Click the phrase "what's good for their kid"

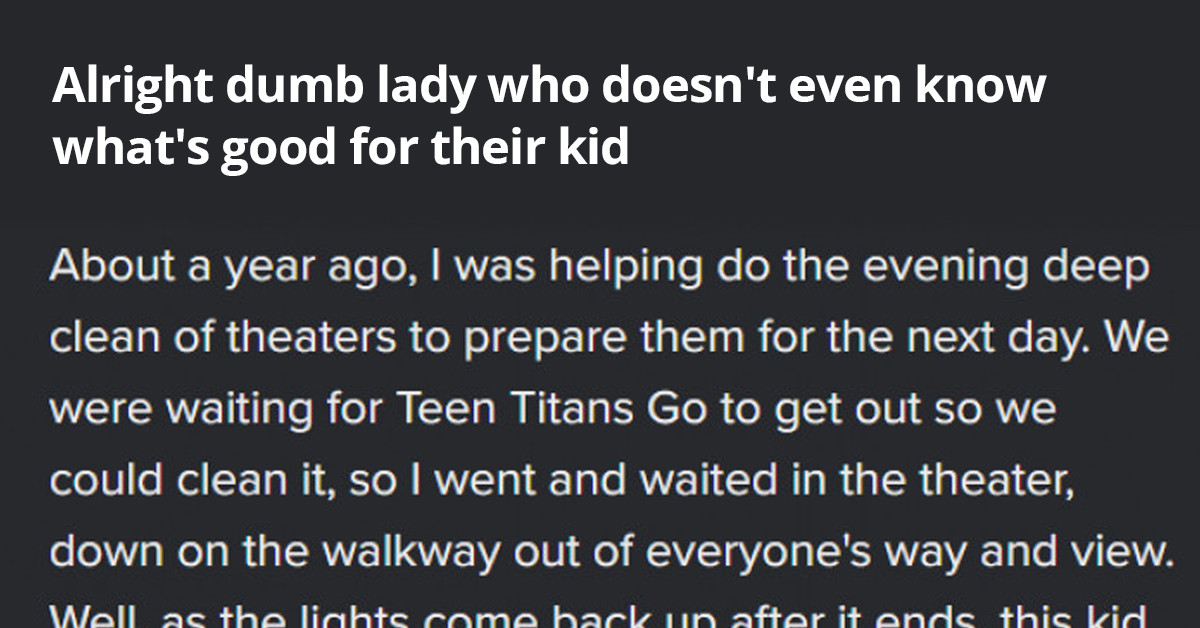(x=340, y=146)
